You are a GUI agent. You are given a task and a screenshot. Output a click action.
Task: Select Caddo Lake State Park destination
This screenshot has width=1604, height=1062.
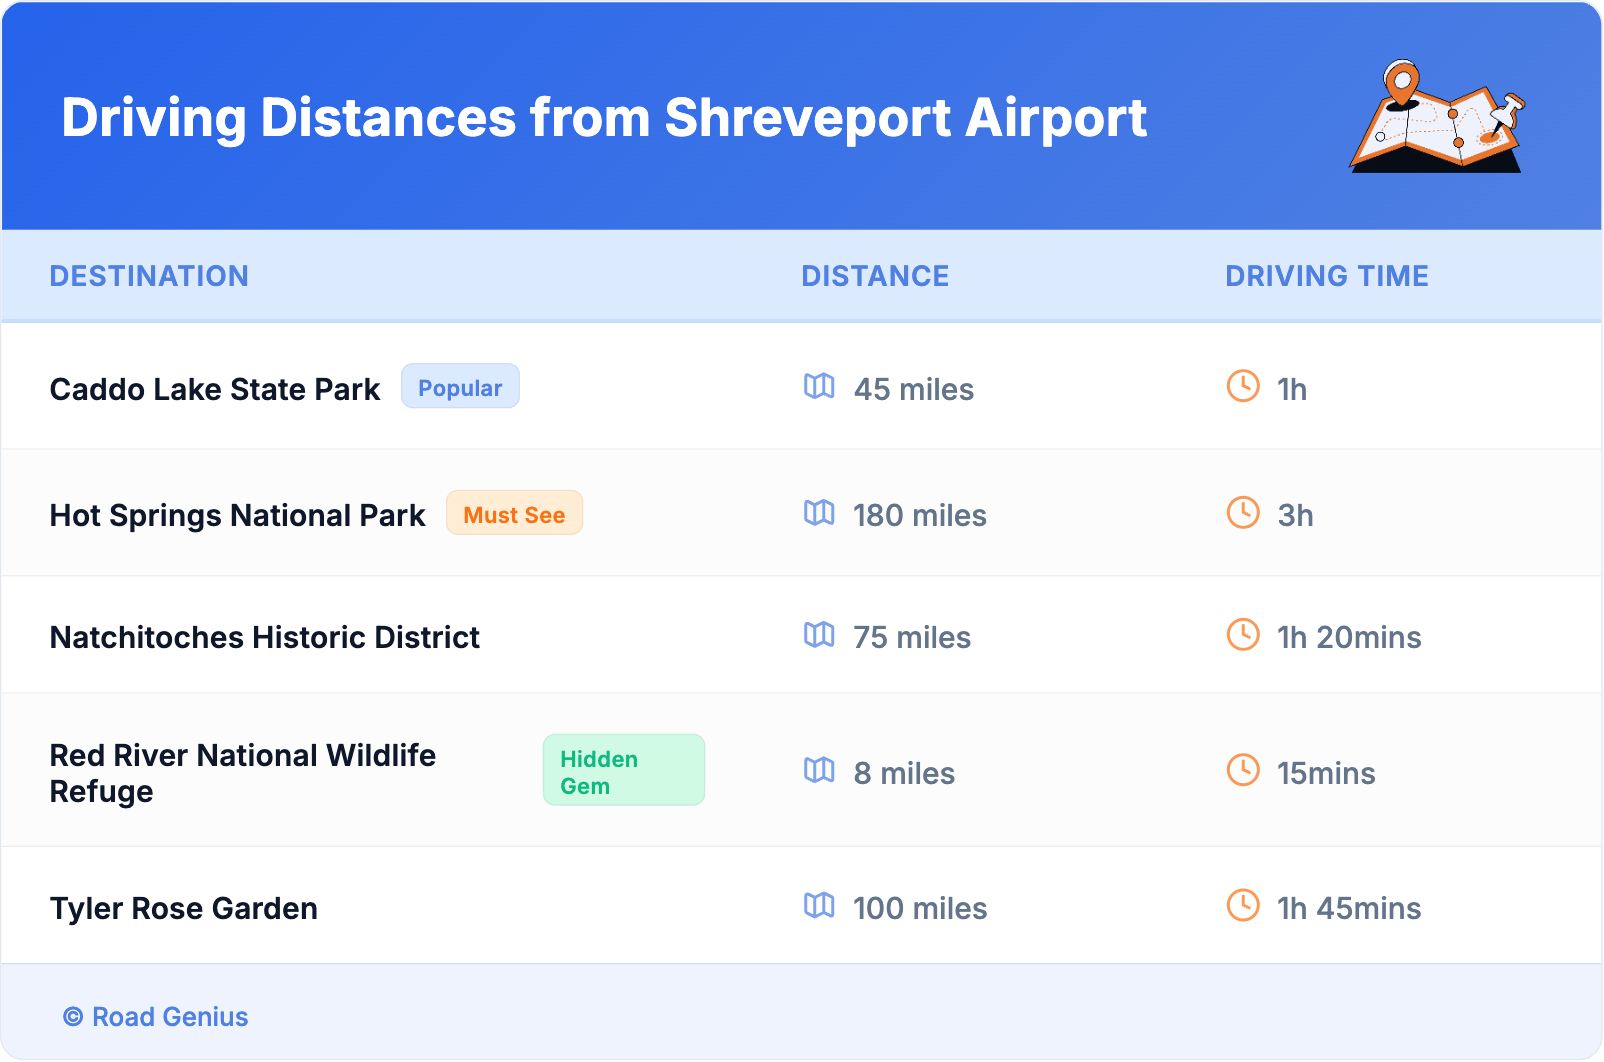pos(215,389)
